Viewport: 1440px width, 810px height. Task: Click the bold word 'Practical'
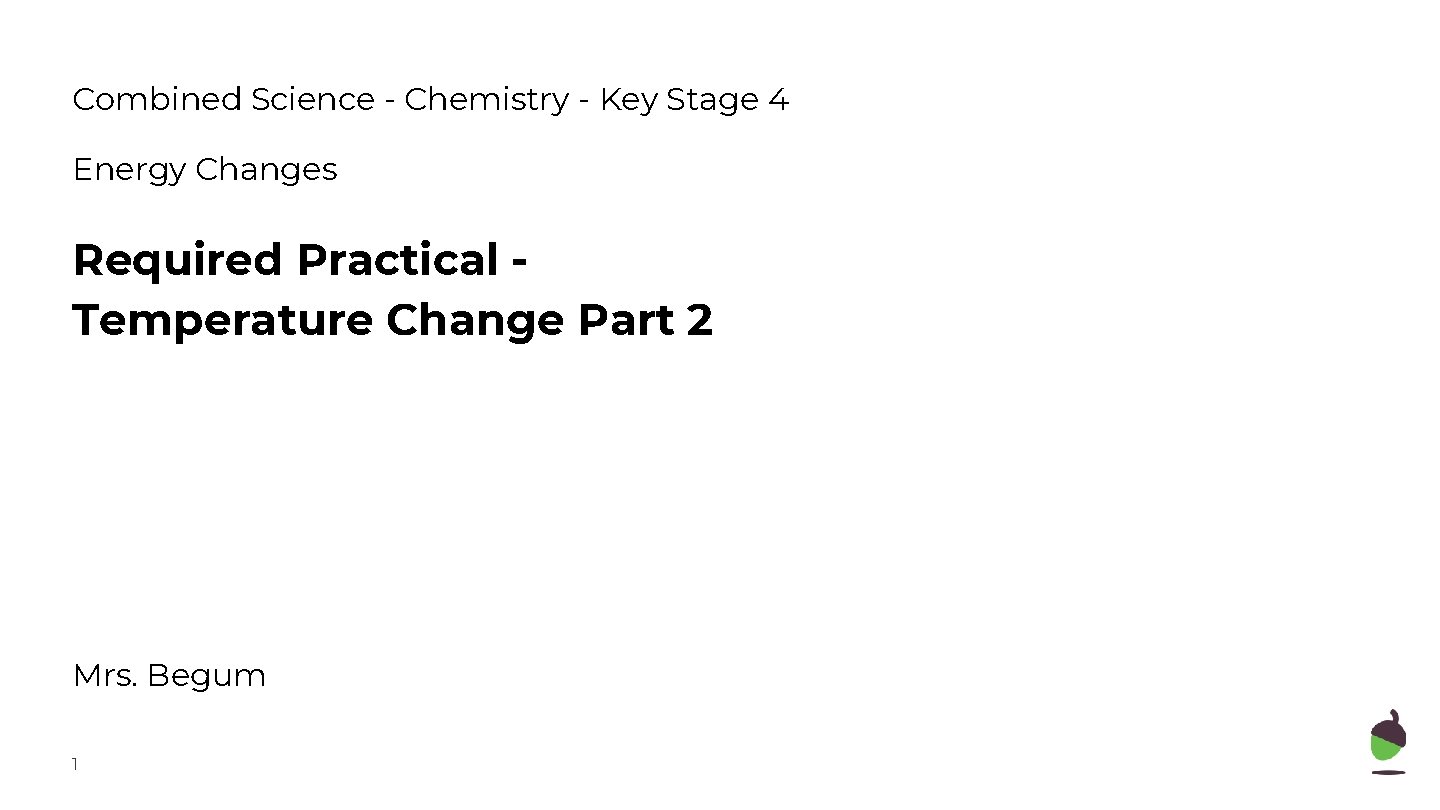click(x=397, y=261)
